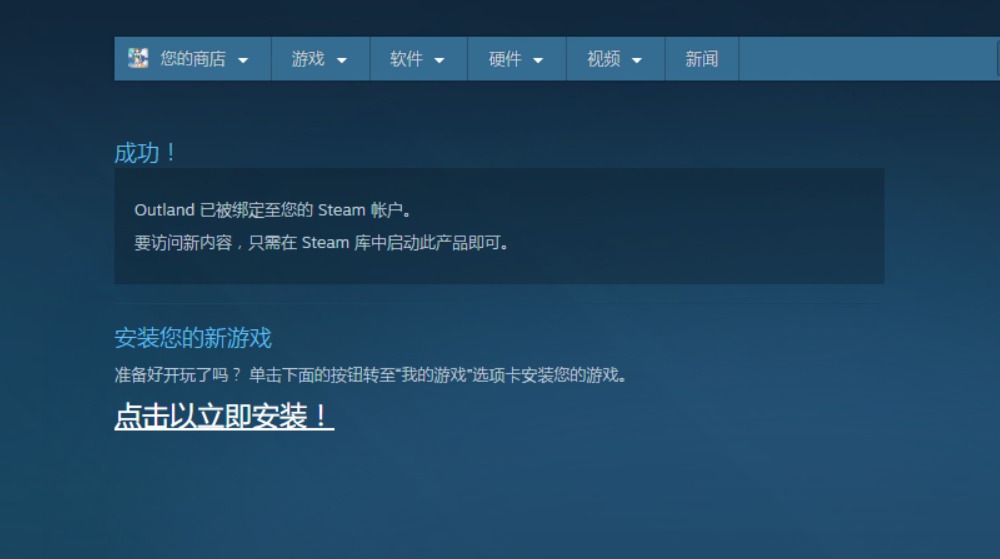
Task: Expand the 软件 dropdown arrow
Action: [x=439, y=61]
